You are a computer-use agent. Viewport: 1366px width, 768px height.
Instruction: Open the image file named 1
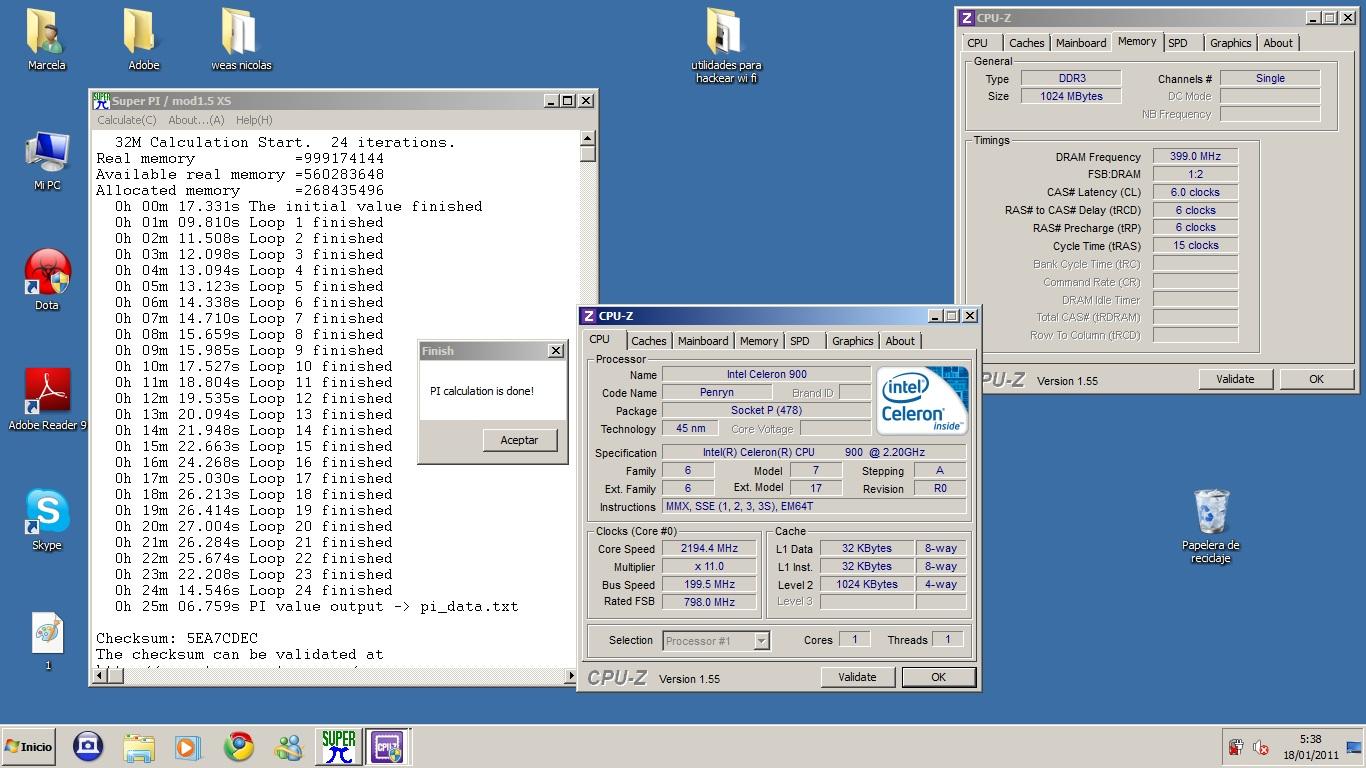coord(46,640)
